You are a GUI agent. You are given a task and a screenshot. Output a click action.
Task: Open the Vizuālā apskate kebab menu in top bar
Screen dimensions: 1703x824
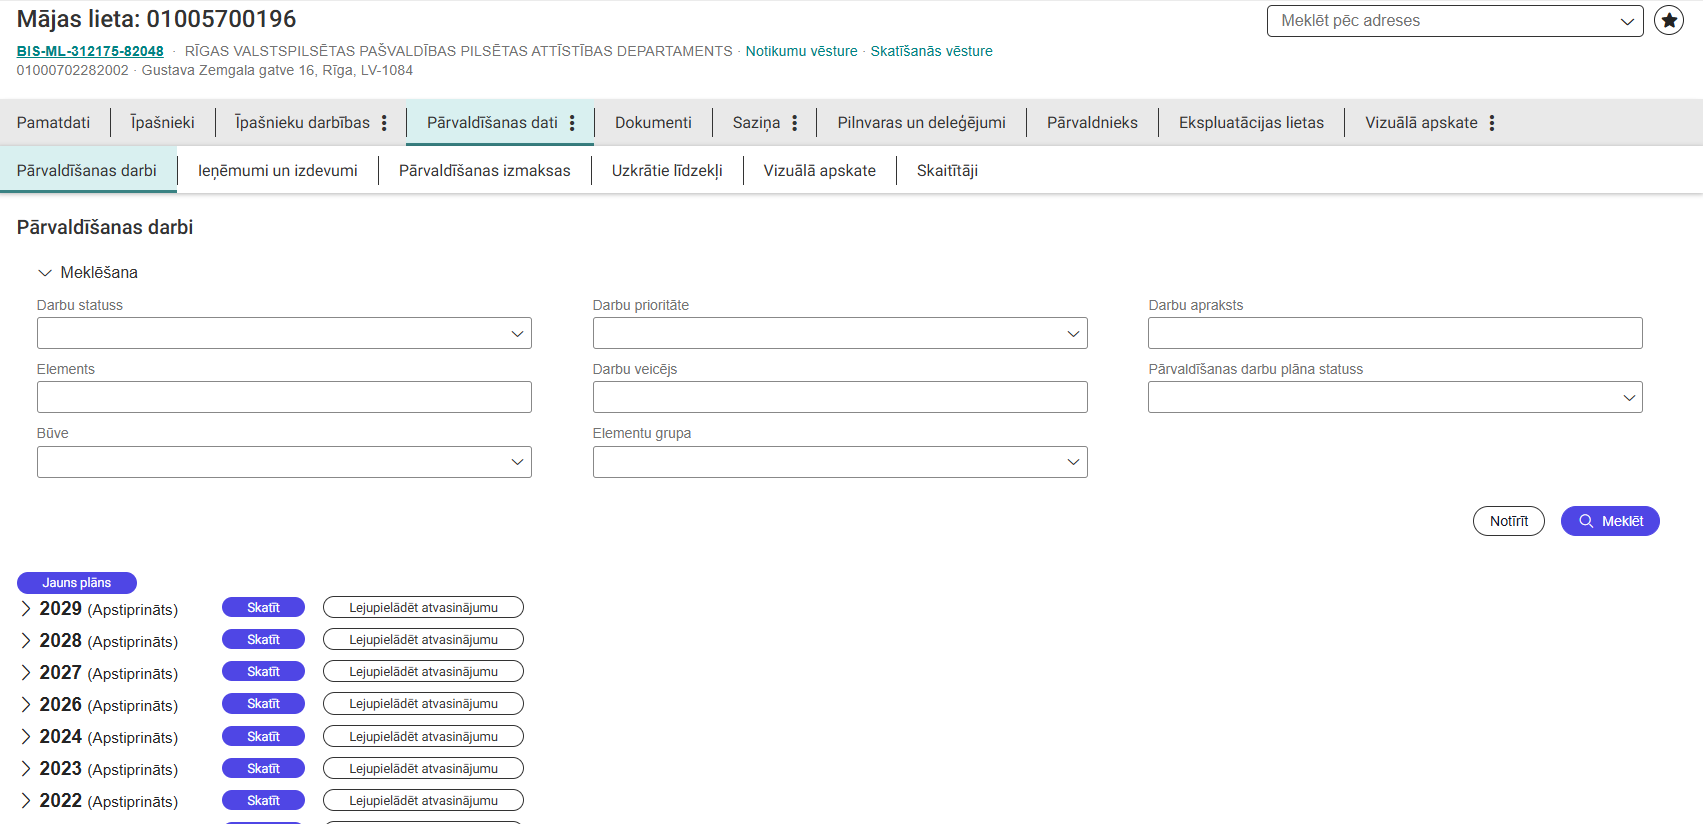coord(1492,123)
